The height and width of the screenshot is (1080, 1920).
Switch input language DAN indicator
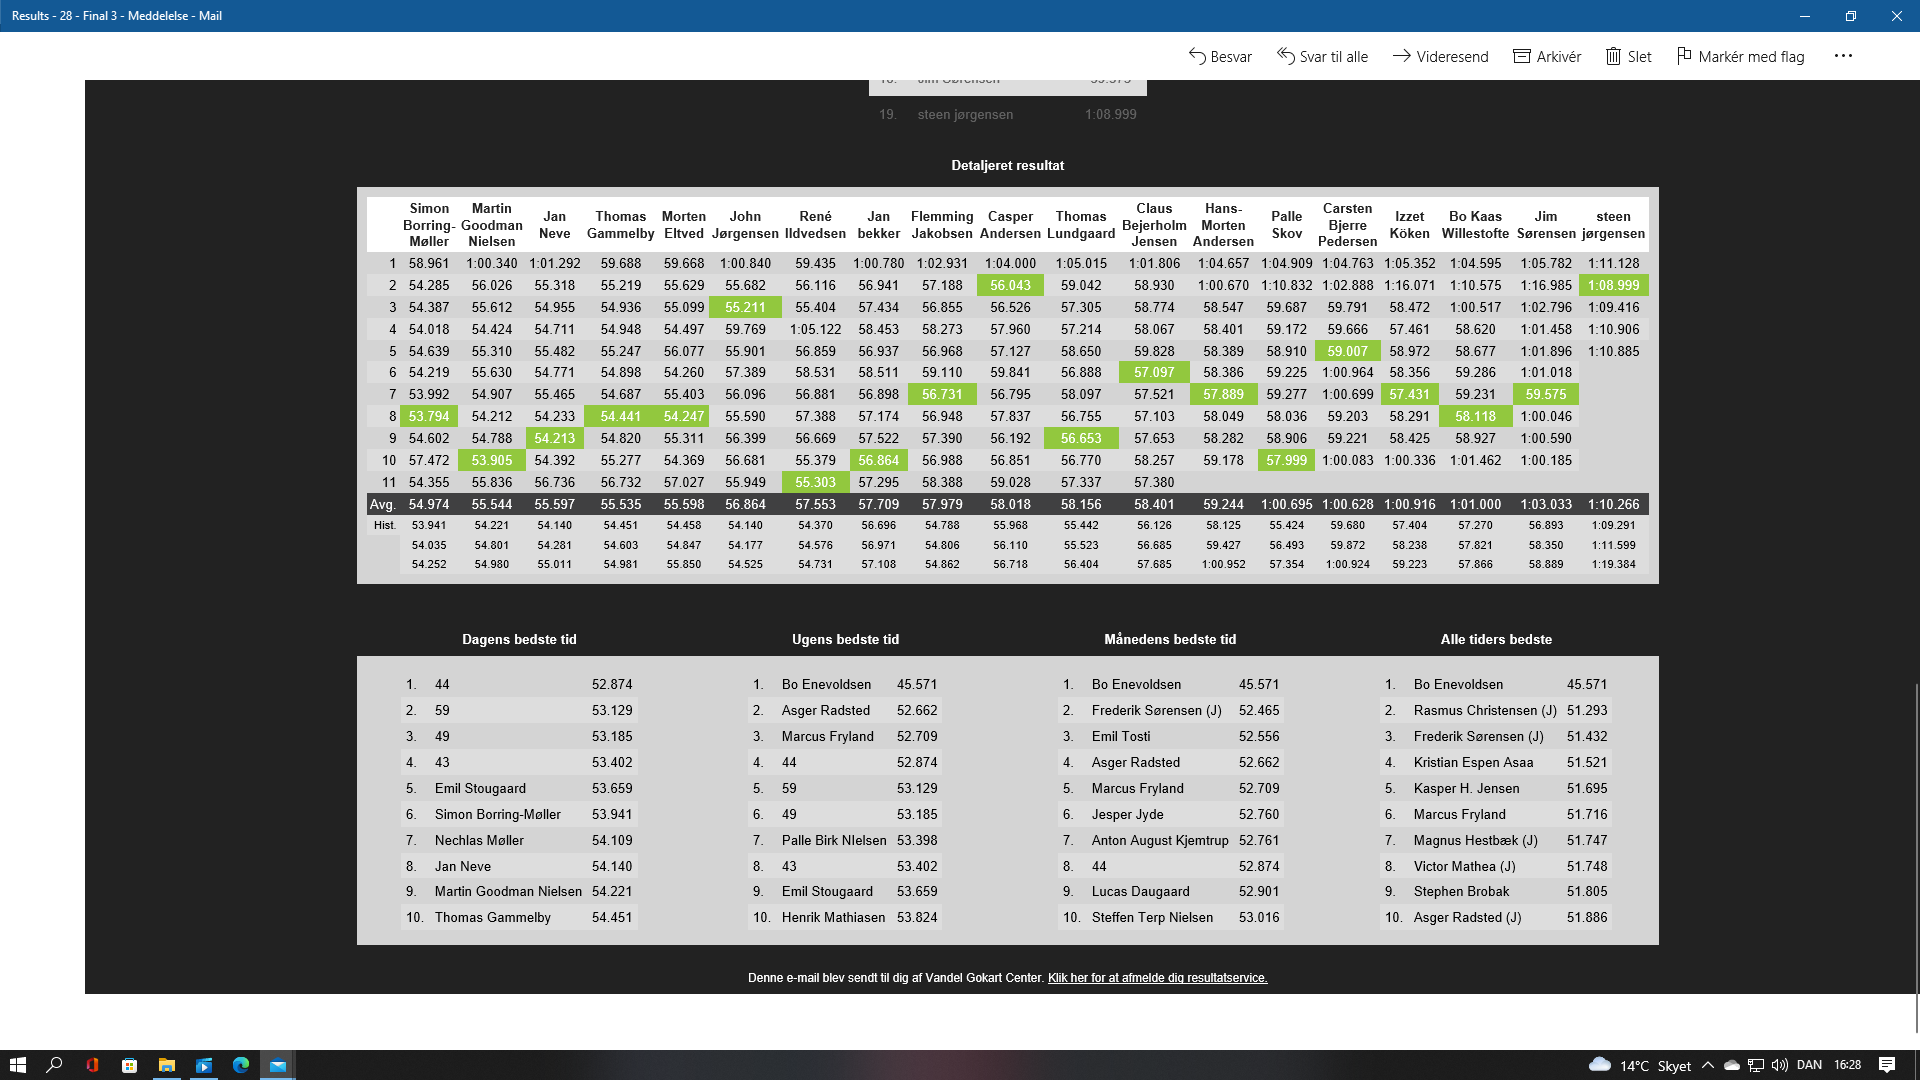1809,1065
